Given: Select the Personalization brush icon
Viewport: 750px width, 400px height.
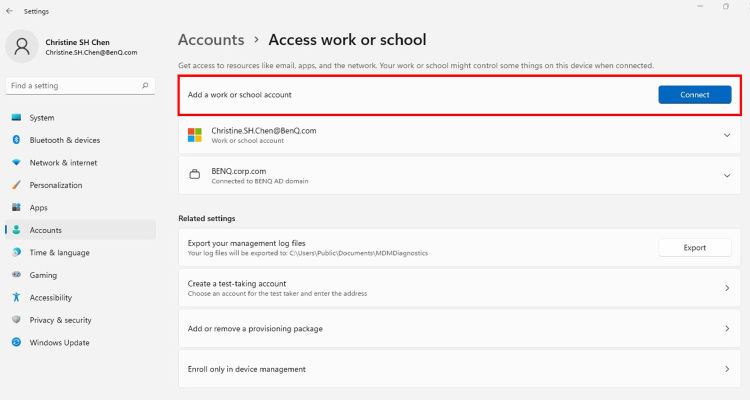Looking at the screenshot, I should coord(16,185).
